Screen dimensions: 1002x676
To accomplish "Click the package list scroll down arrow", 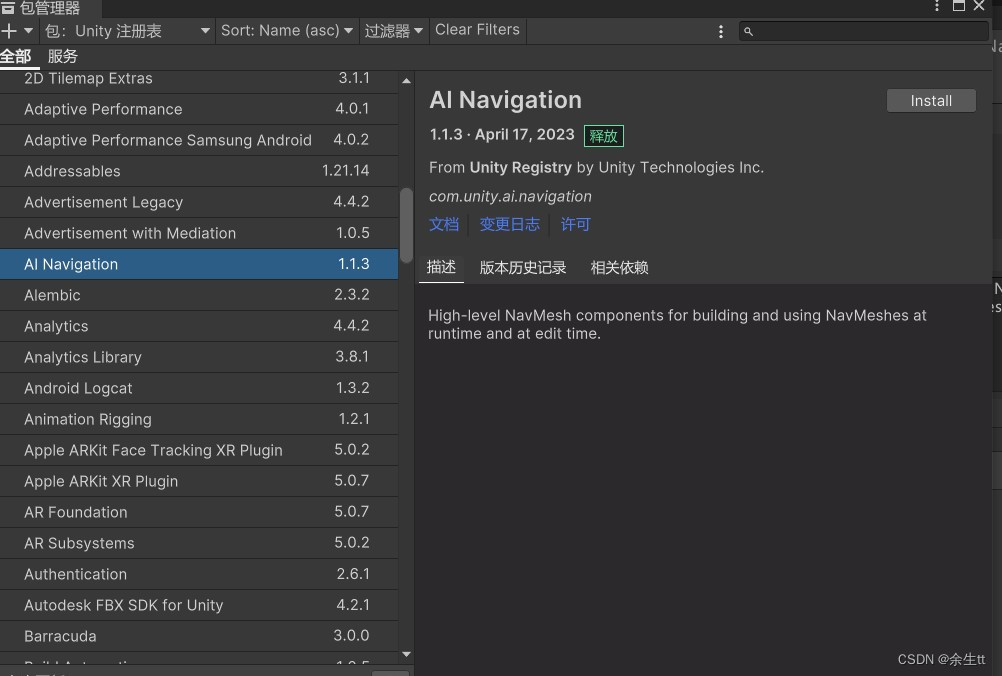I will click(x=406, y=654).
